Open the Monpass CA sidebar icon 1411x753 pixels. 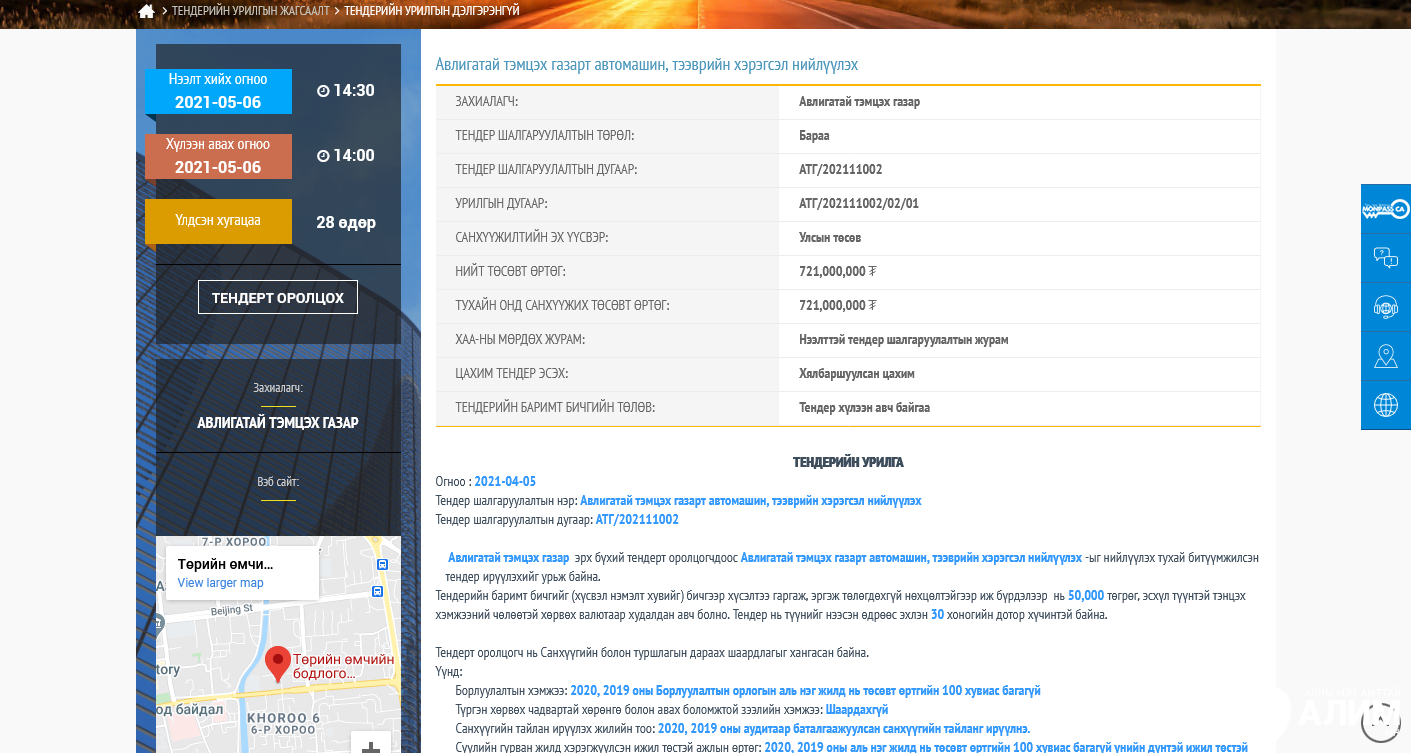pos(1385,208)
